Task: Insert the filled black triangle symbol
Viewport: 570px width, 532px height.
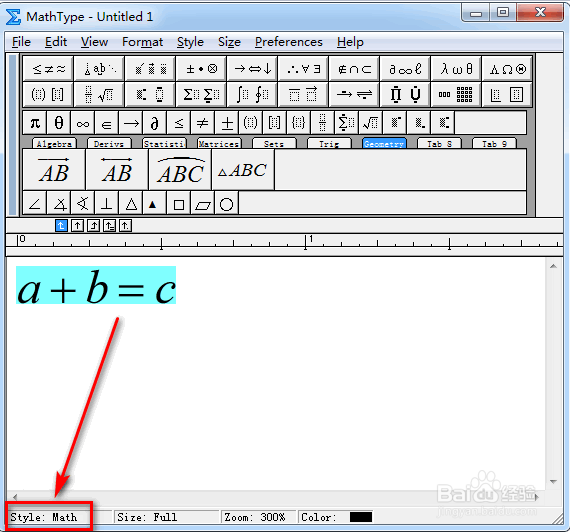Action: pyautogui.click(x=154, y=204)
